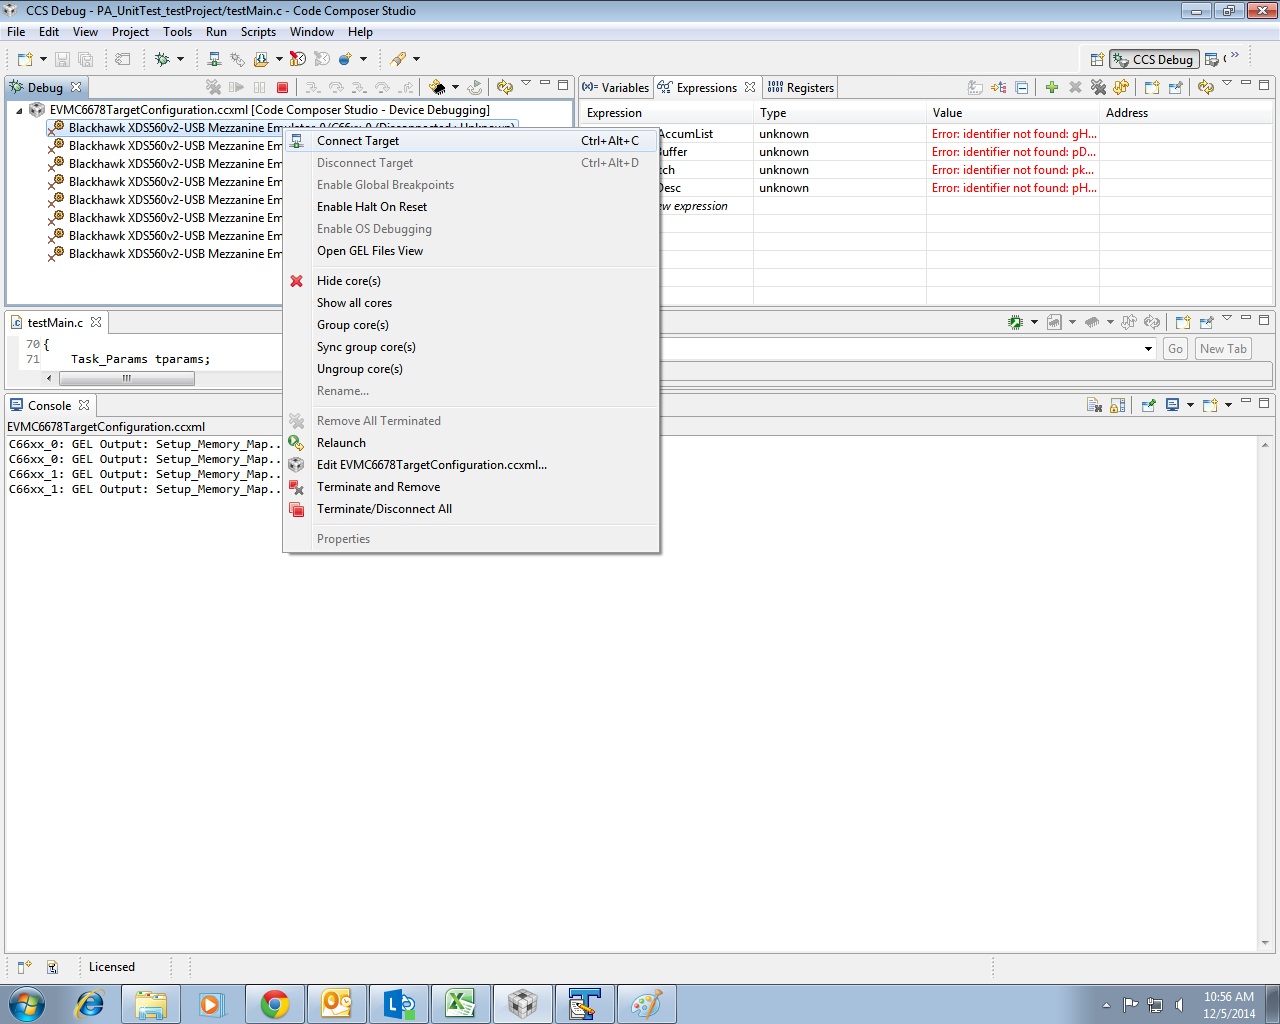Open the Memory Load icon dropdown arrow

[1034, 322]
